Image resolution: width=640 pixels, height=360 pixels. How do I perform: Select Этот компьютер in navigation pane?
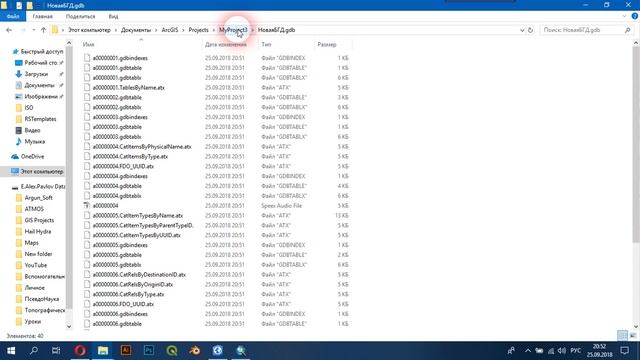pos(37,171)
